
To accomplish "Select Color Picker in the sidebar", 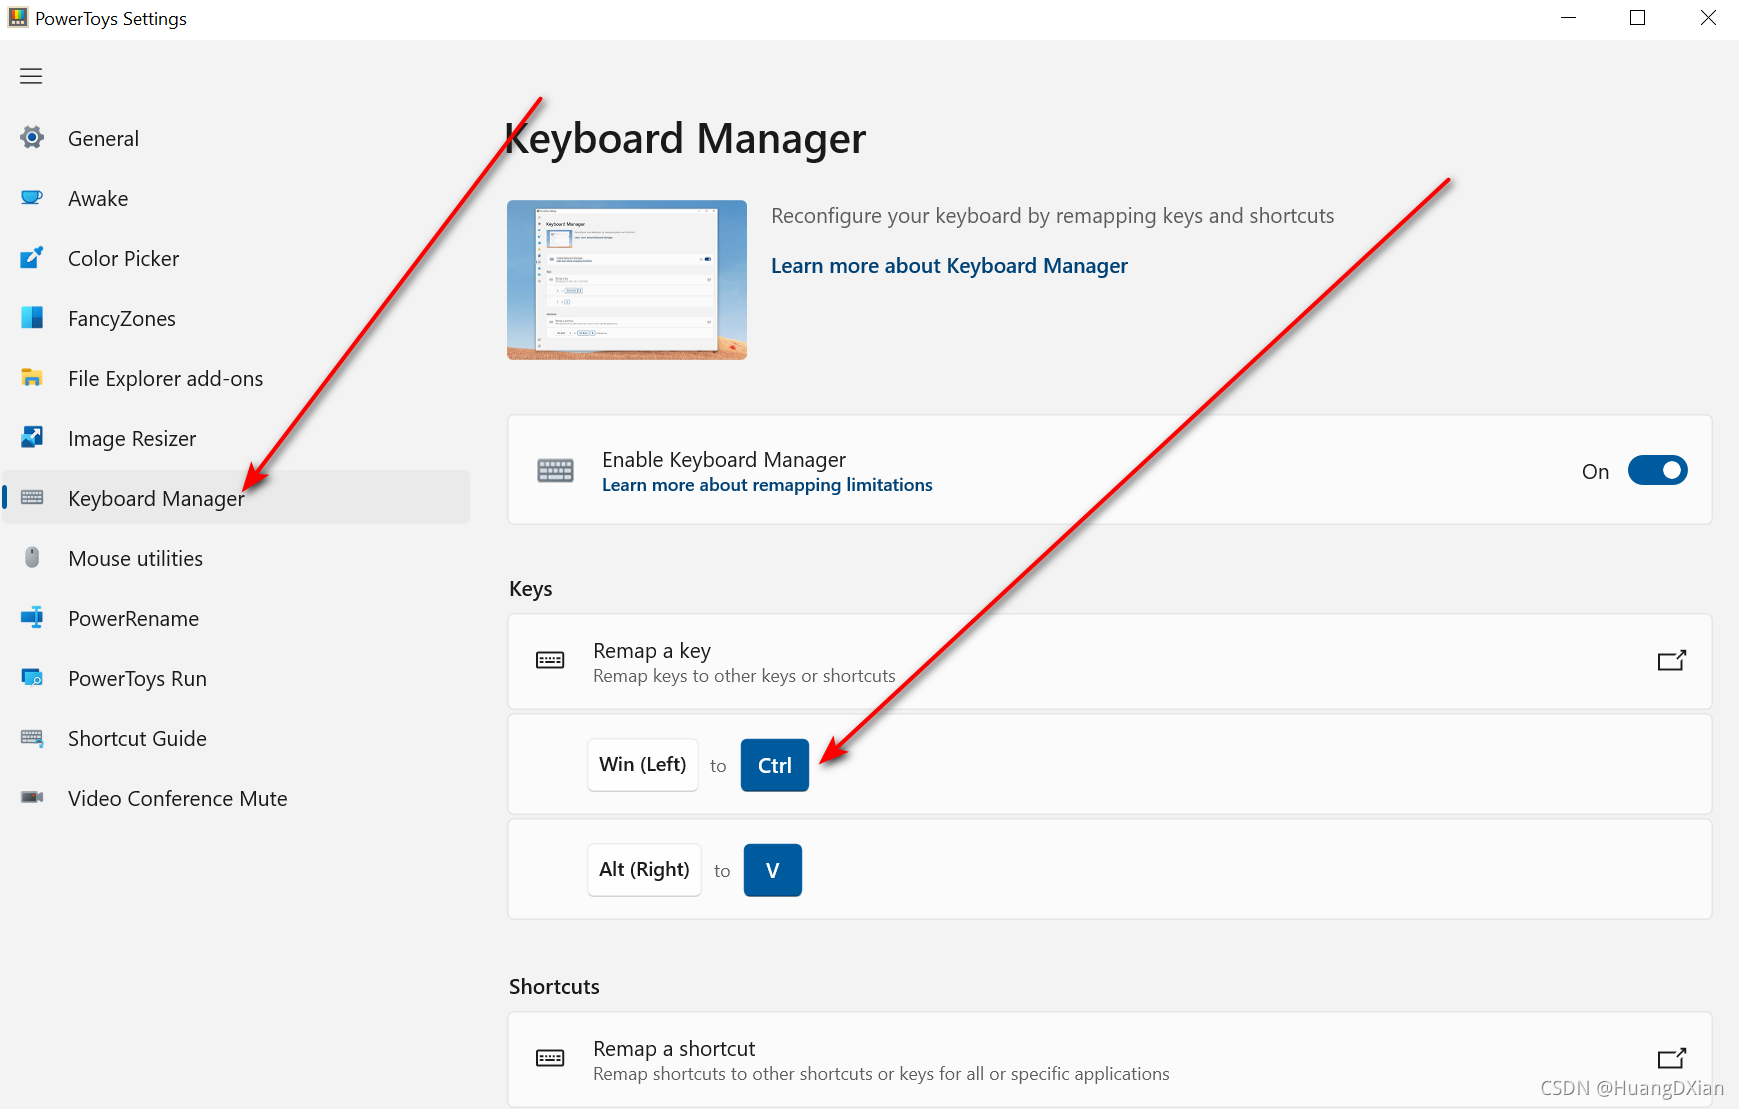I will pos(236,258).
